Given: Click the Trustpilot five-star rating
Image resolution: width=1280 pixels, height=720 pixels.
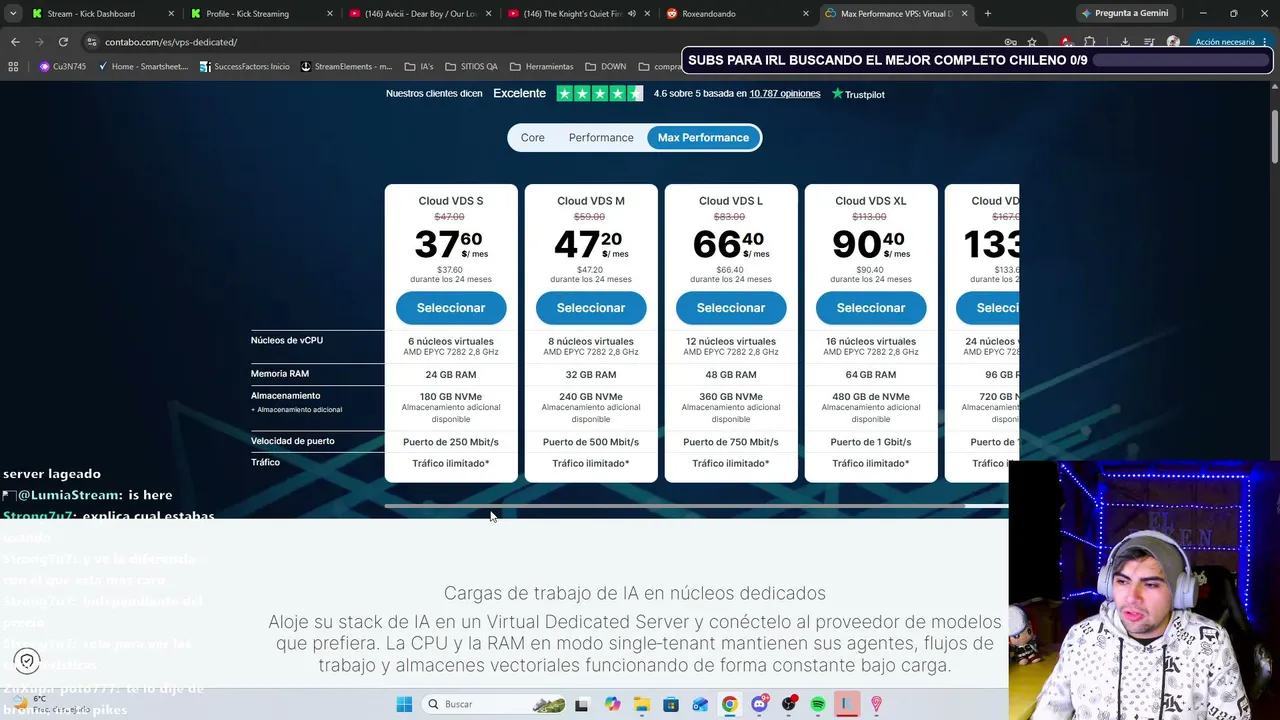Looking at the screenshot, I should [x=599, y=94].
